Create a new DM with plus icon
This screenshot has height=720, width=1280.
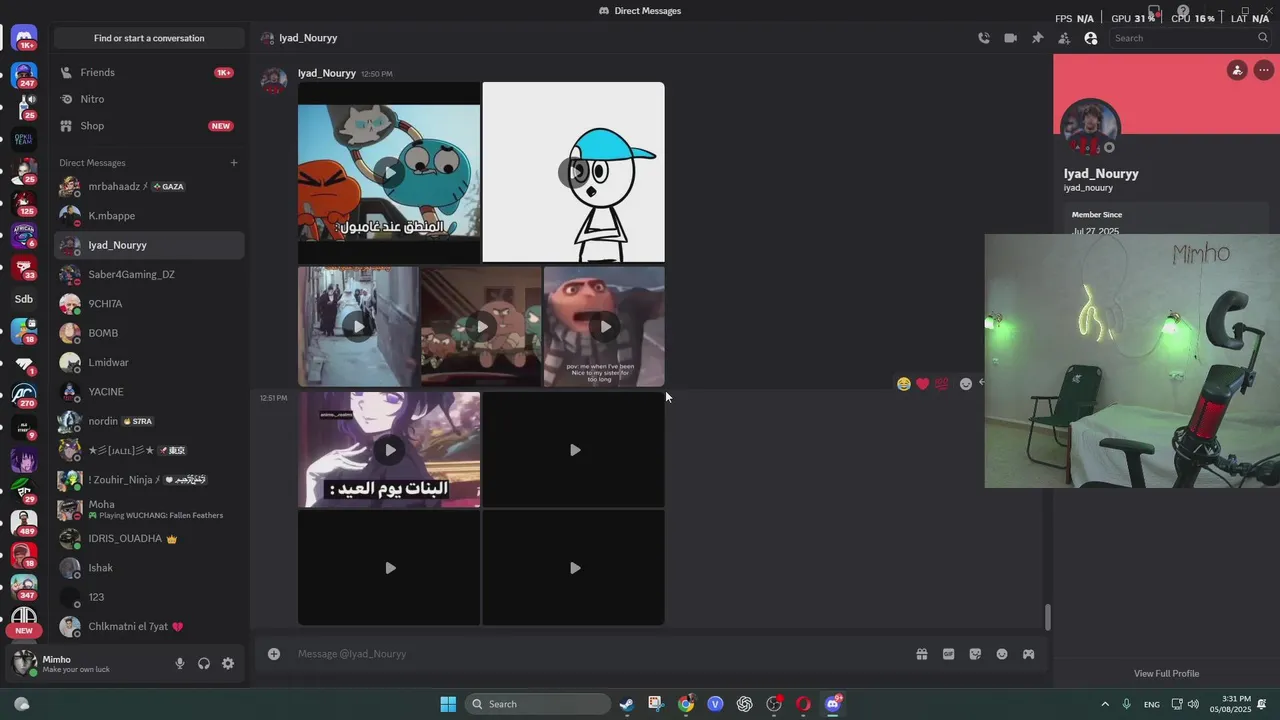[x=234, y=163]
